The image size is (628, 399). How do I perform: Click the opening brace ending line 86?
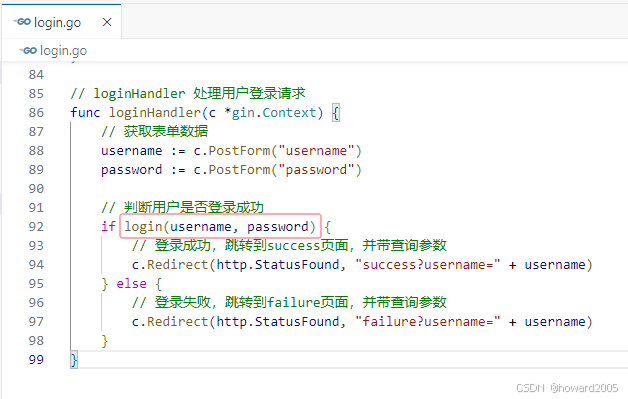coord(336,113)
